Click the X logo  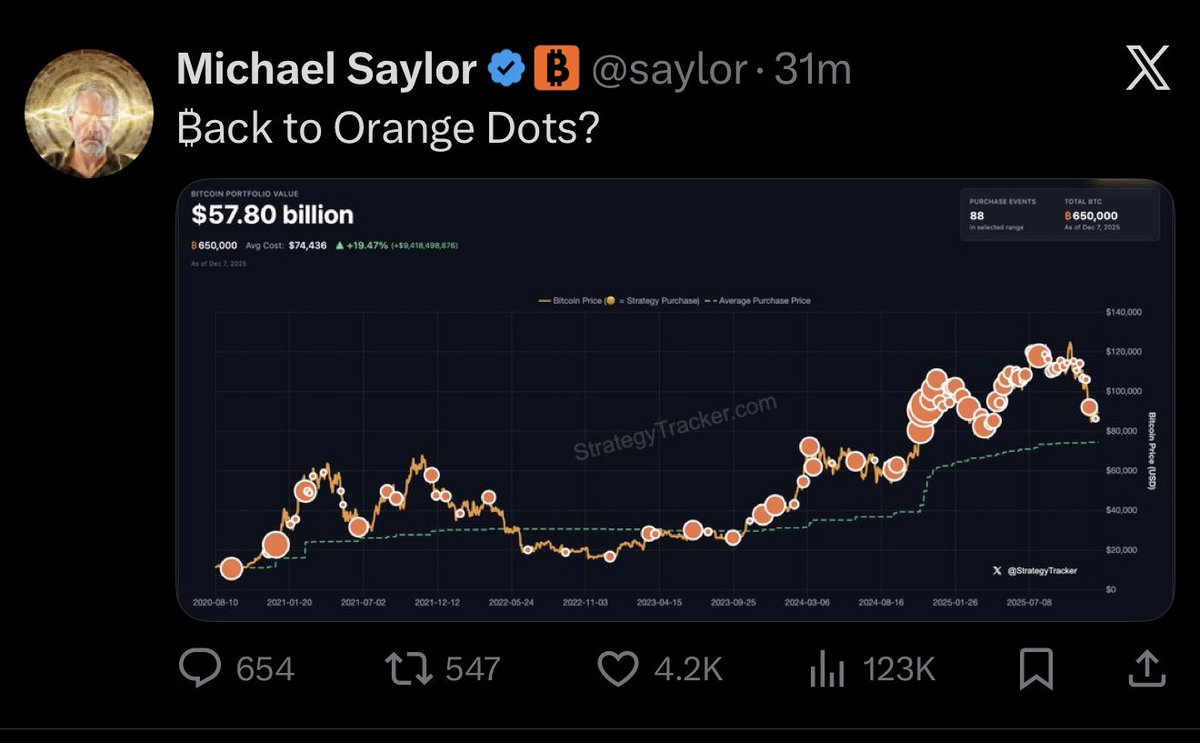[x=1147, y=71]
